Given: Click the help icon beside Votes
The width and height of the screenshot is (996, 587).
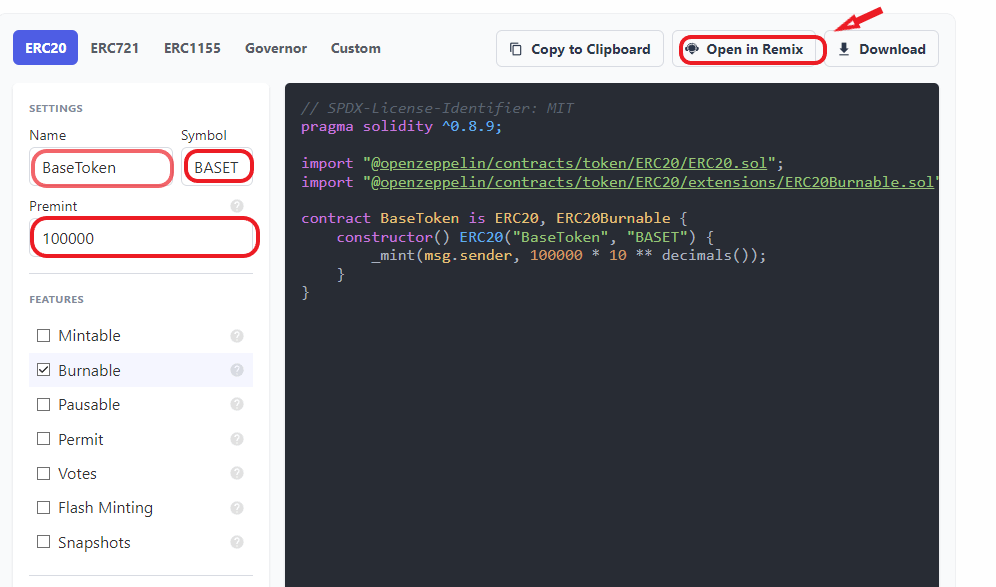Looking at the screenshot, I should coord(237,473).
